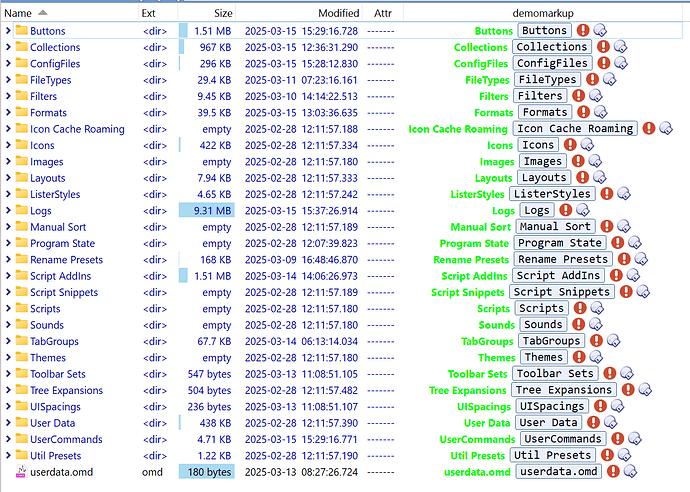Sort by the Name column header
Screen dimensions: 690x492
(x=18, y=13)
